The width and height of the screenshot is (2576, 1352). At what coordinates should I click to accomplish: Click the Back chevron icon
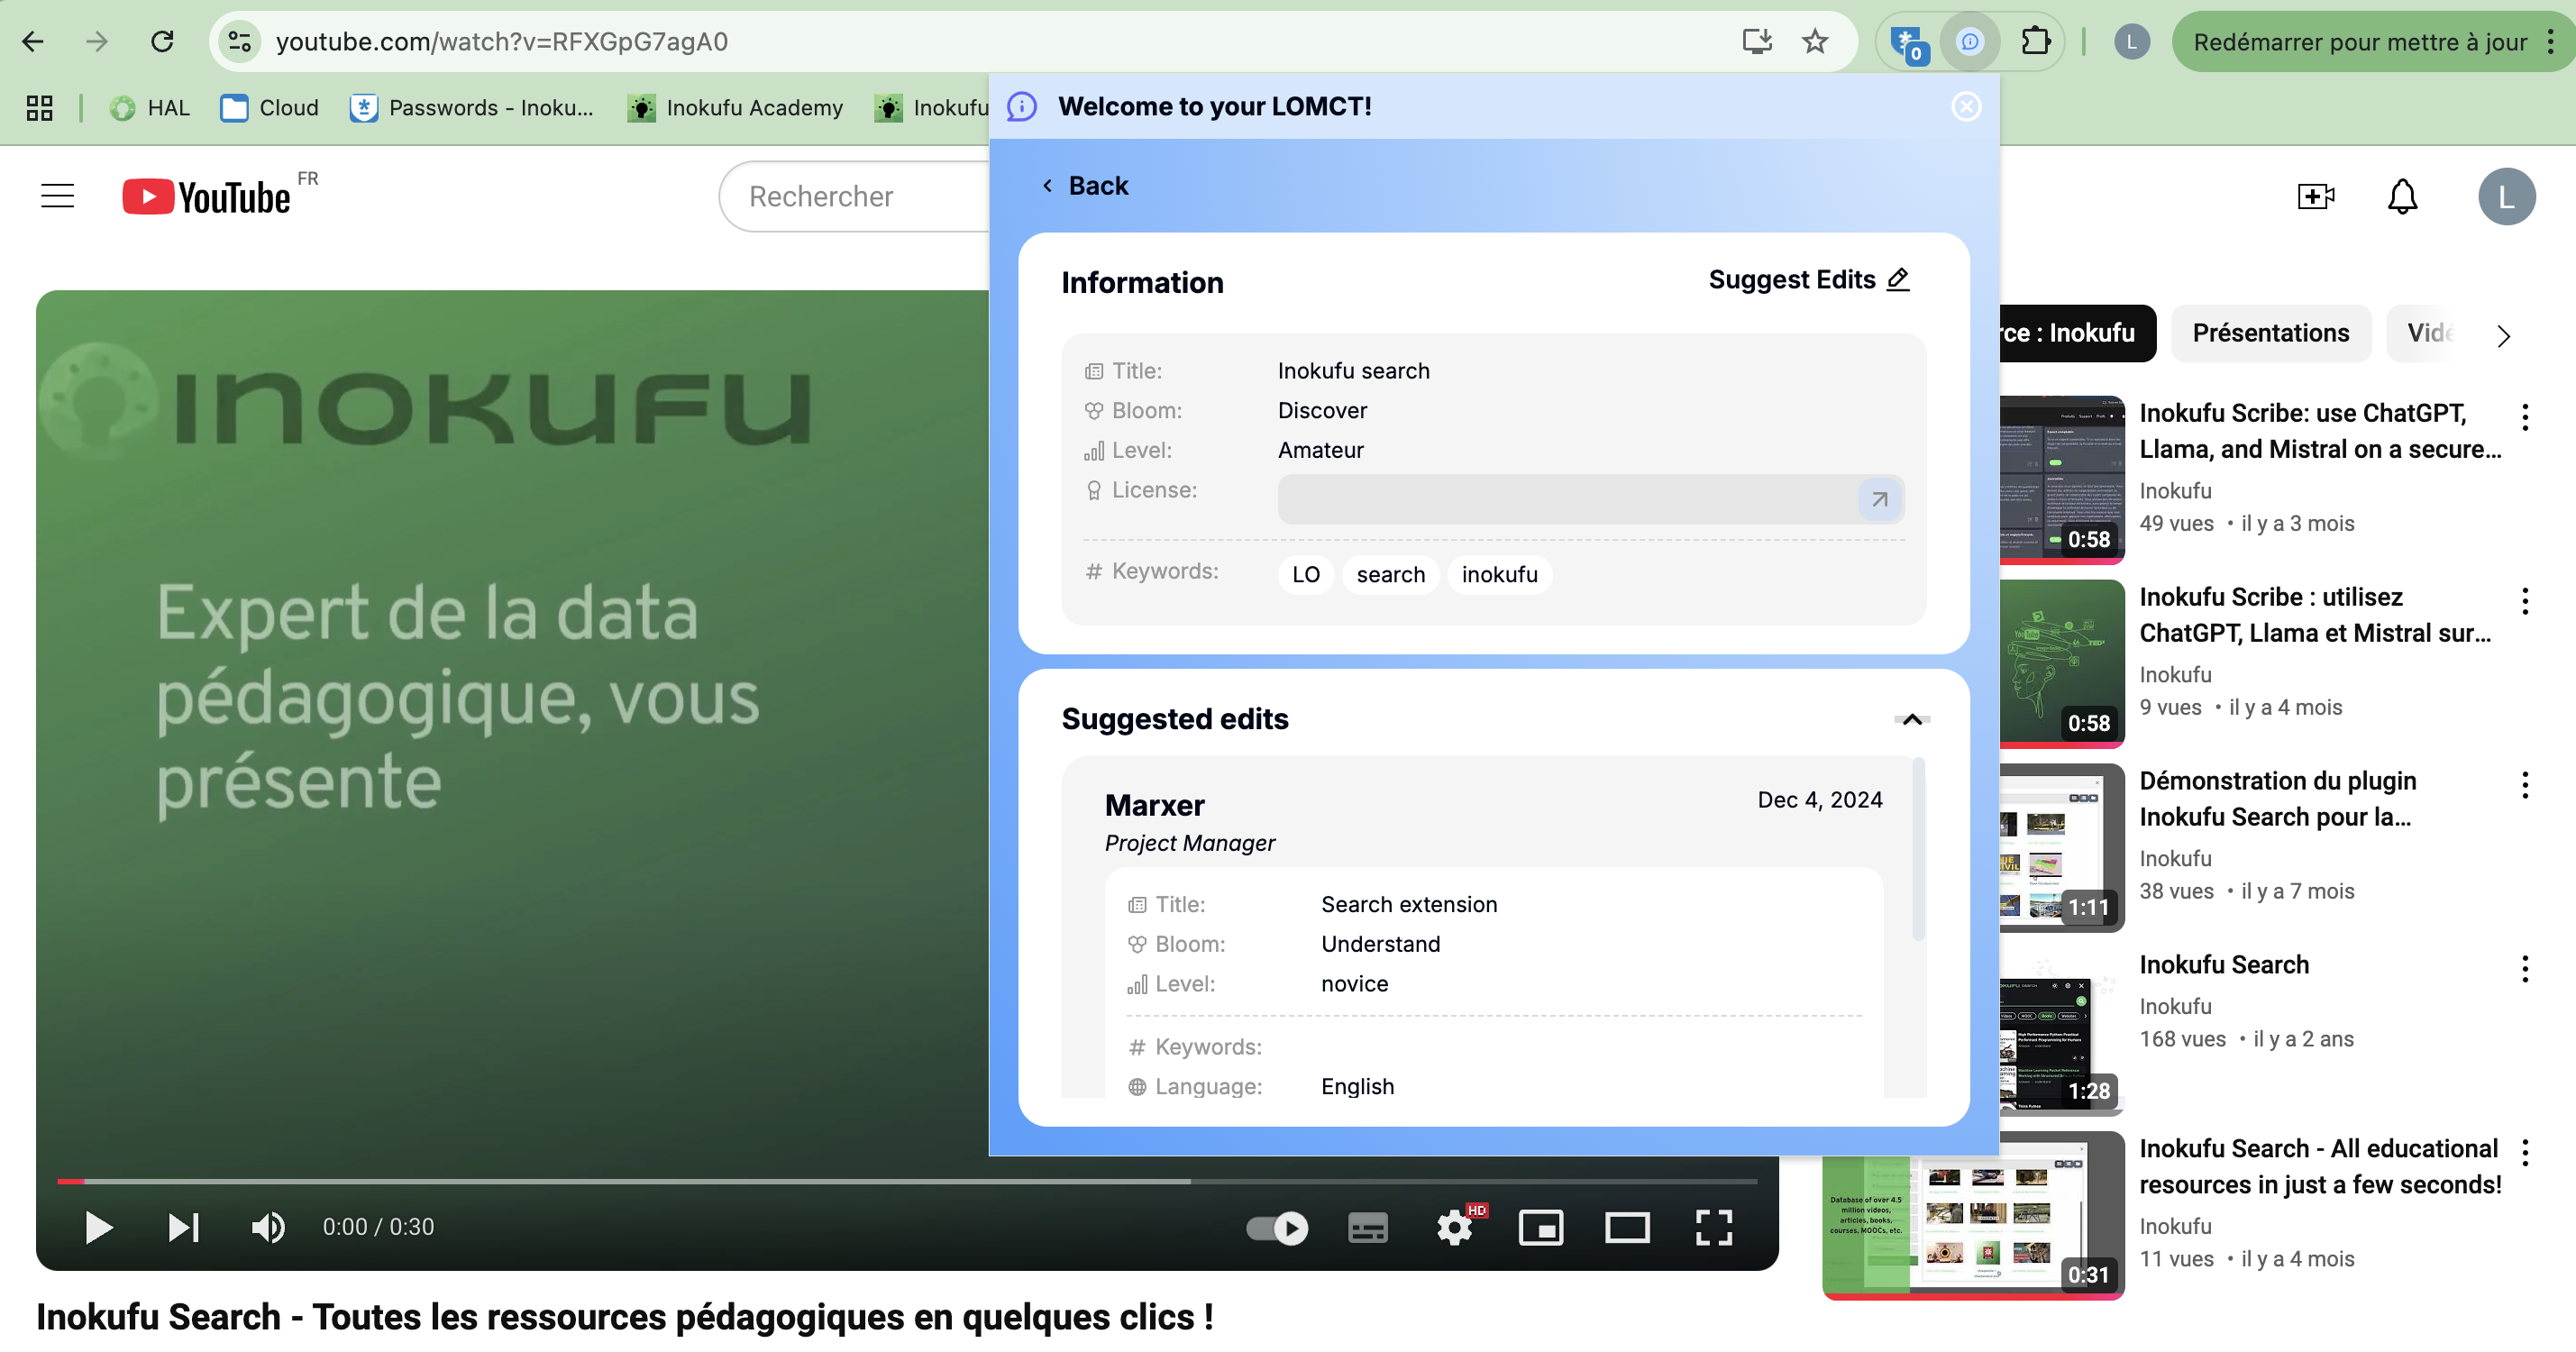pyautogui.click(x=1047, y=184)
